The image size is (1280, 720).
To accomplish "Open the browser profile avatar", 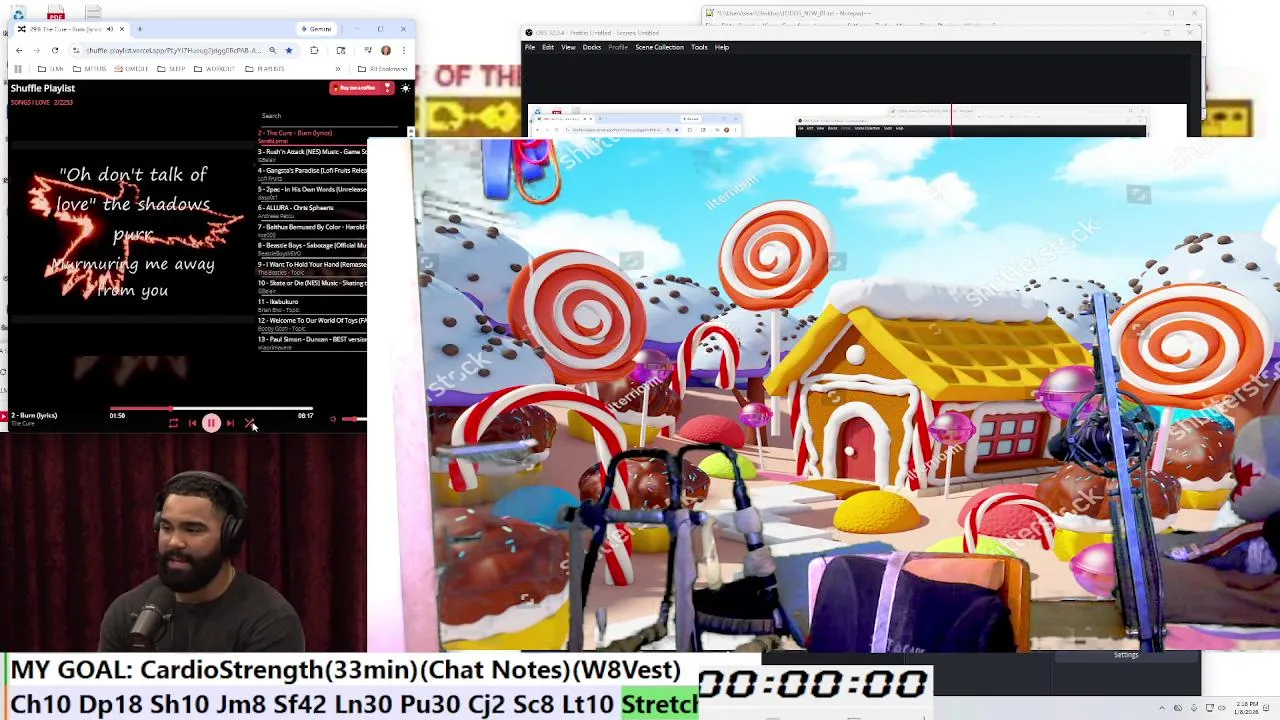I will (385, 50).
